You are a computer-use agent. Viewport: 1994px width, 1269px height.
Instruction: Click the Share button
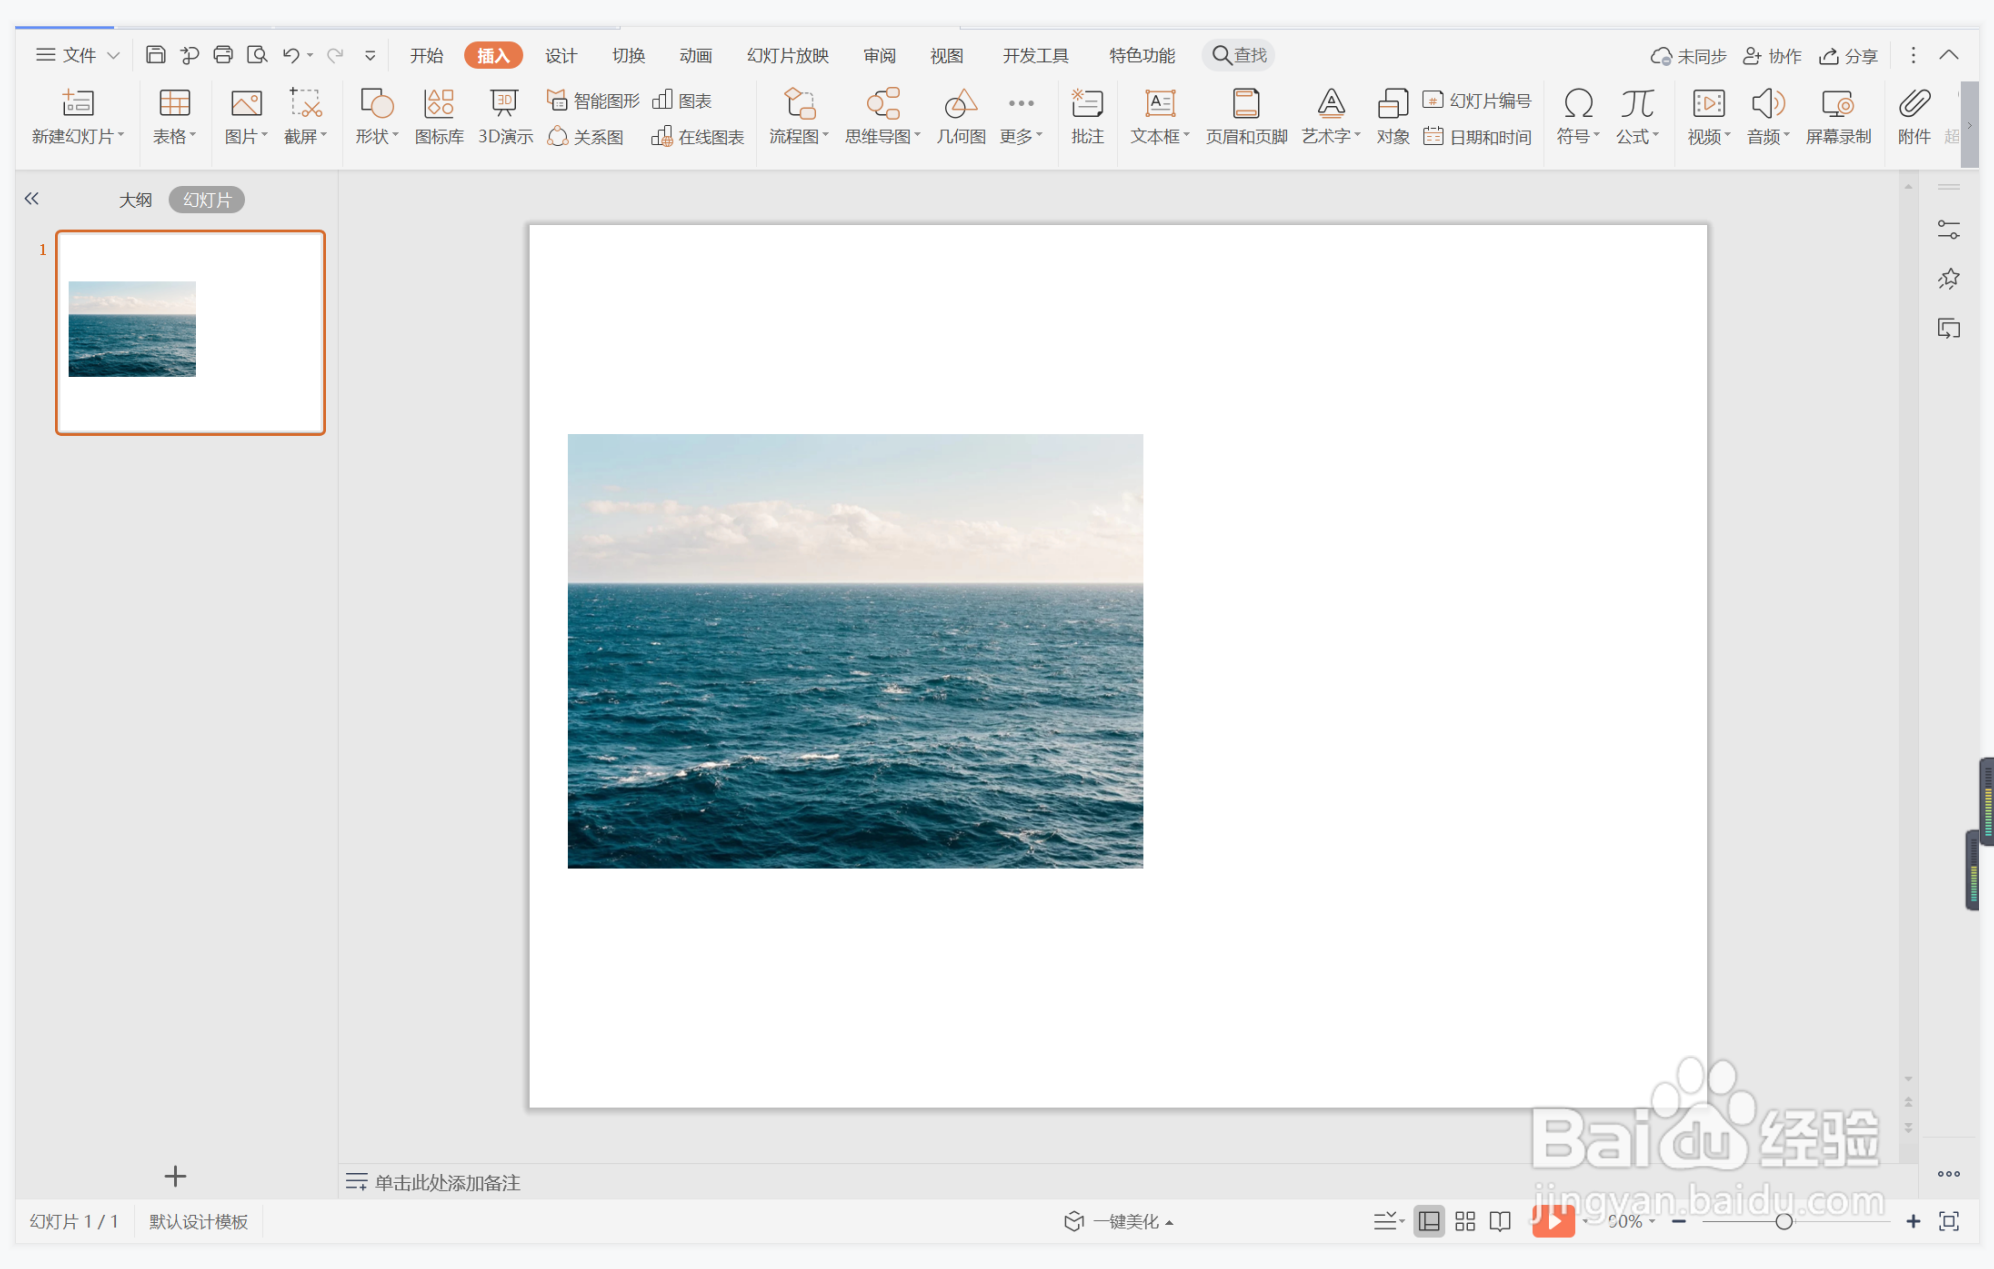point(1849,56)
